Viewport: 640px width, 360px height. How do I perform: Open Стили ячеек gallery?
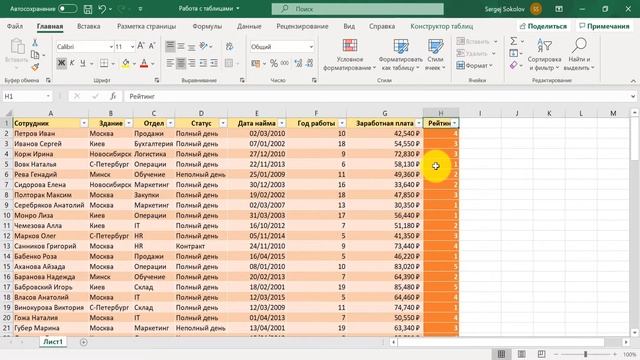(x=435, y=55)
